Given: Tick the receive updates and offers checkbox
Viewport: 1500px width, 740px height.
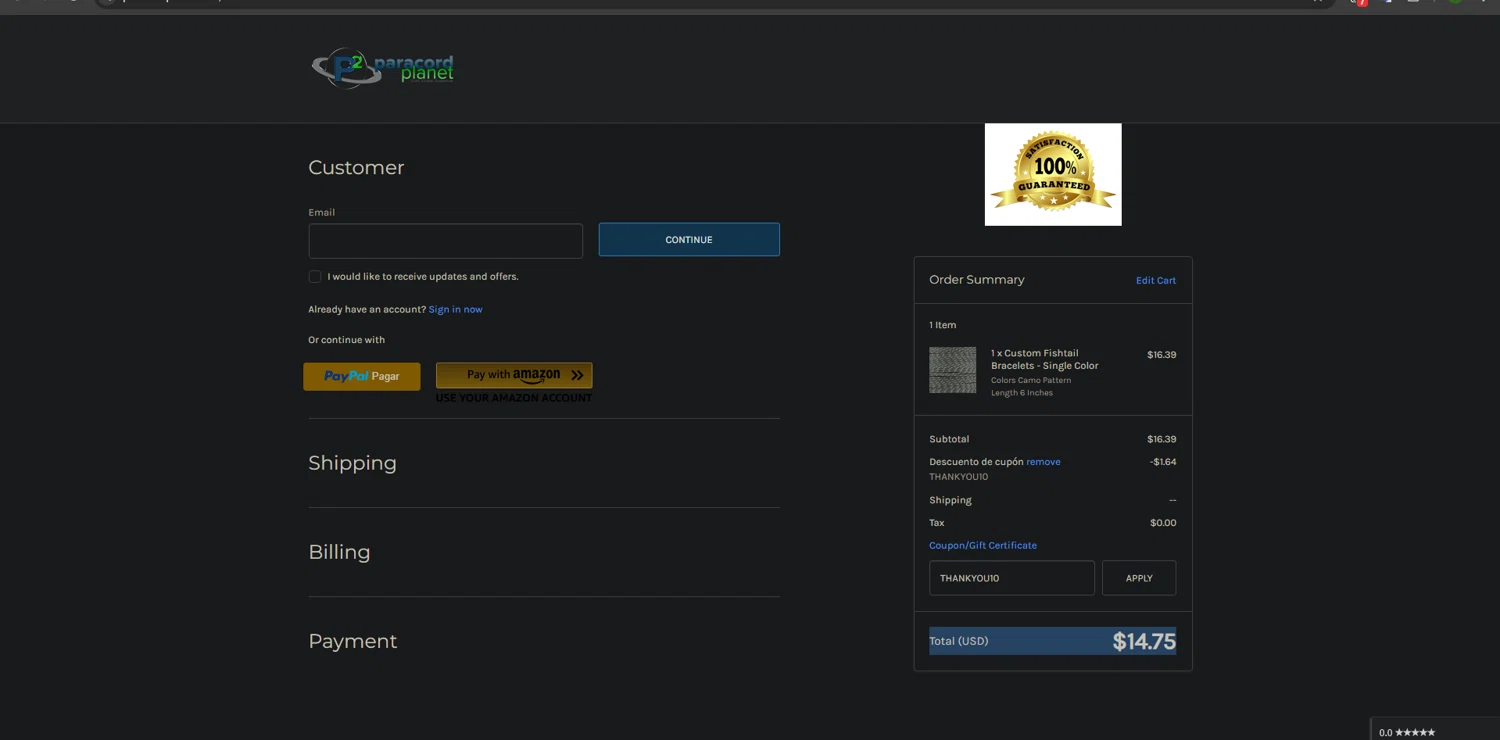Looking at the screenshot, I should [315, 277].
